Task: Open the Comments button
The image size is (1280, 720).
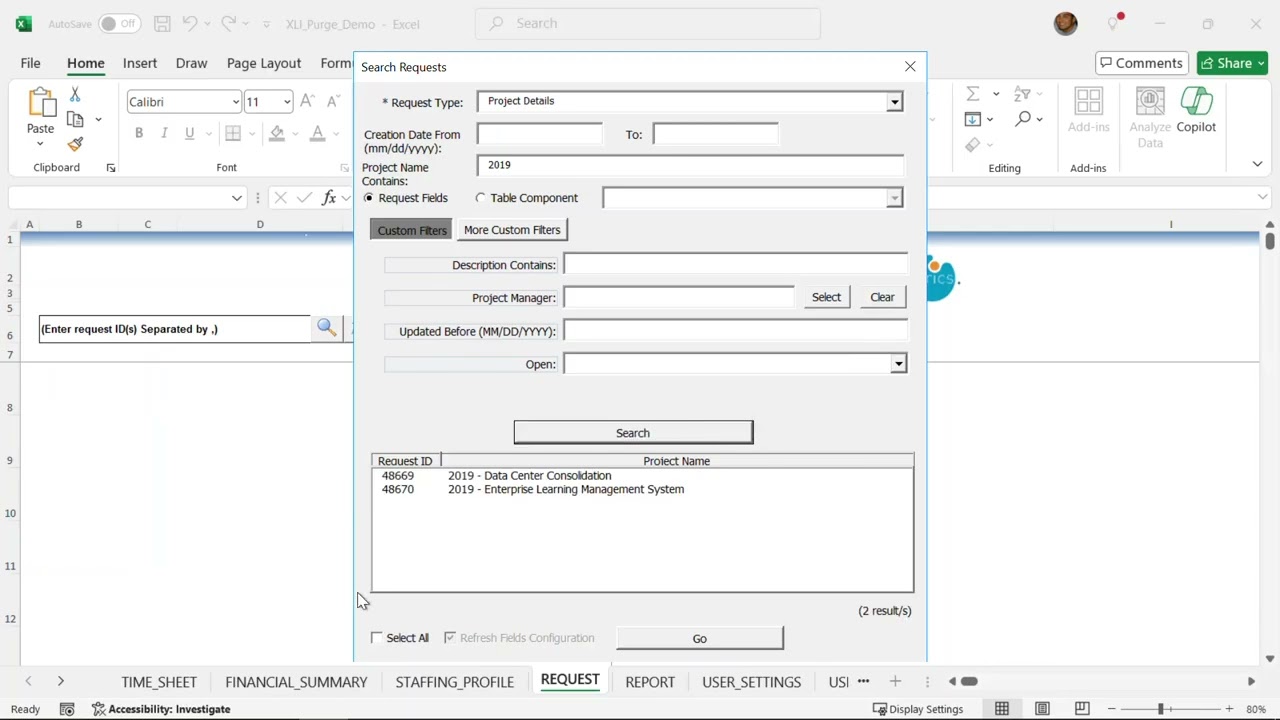Action: pyautogui.click(x=1142, y=63)
